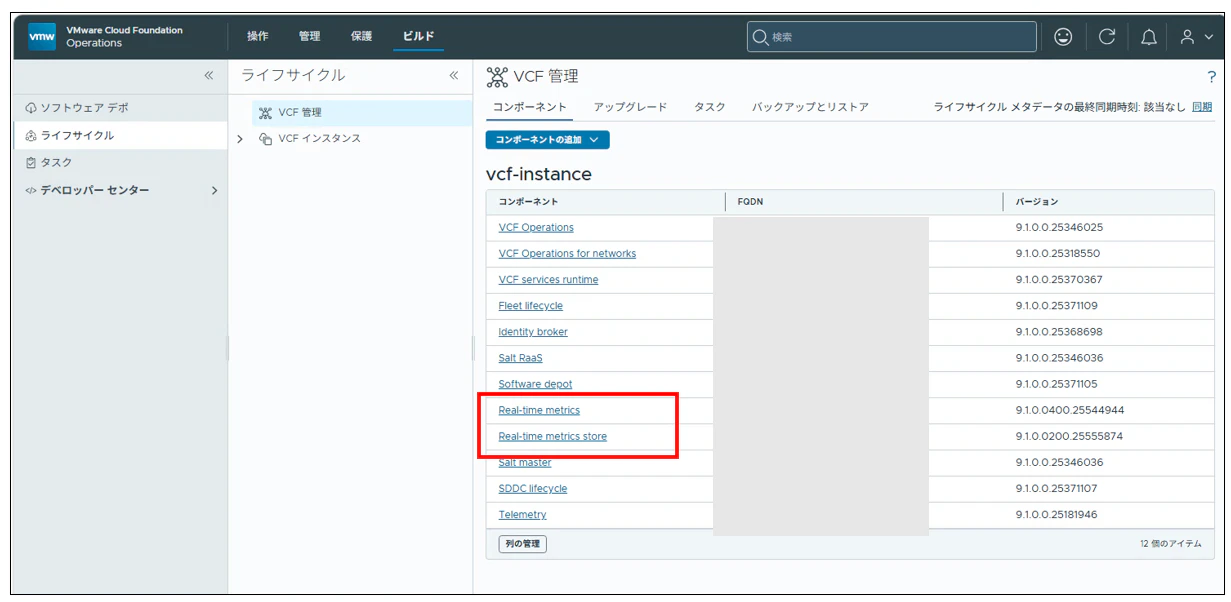Screen dimensions: 1231x602
Task: Click the デベロッパー センター code icon
Action: (31, 191)
